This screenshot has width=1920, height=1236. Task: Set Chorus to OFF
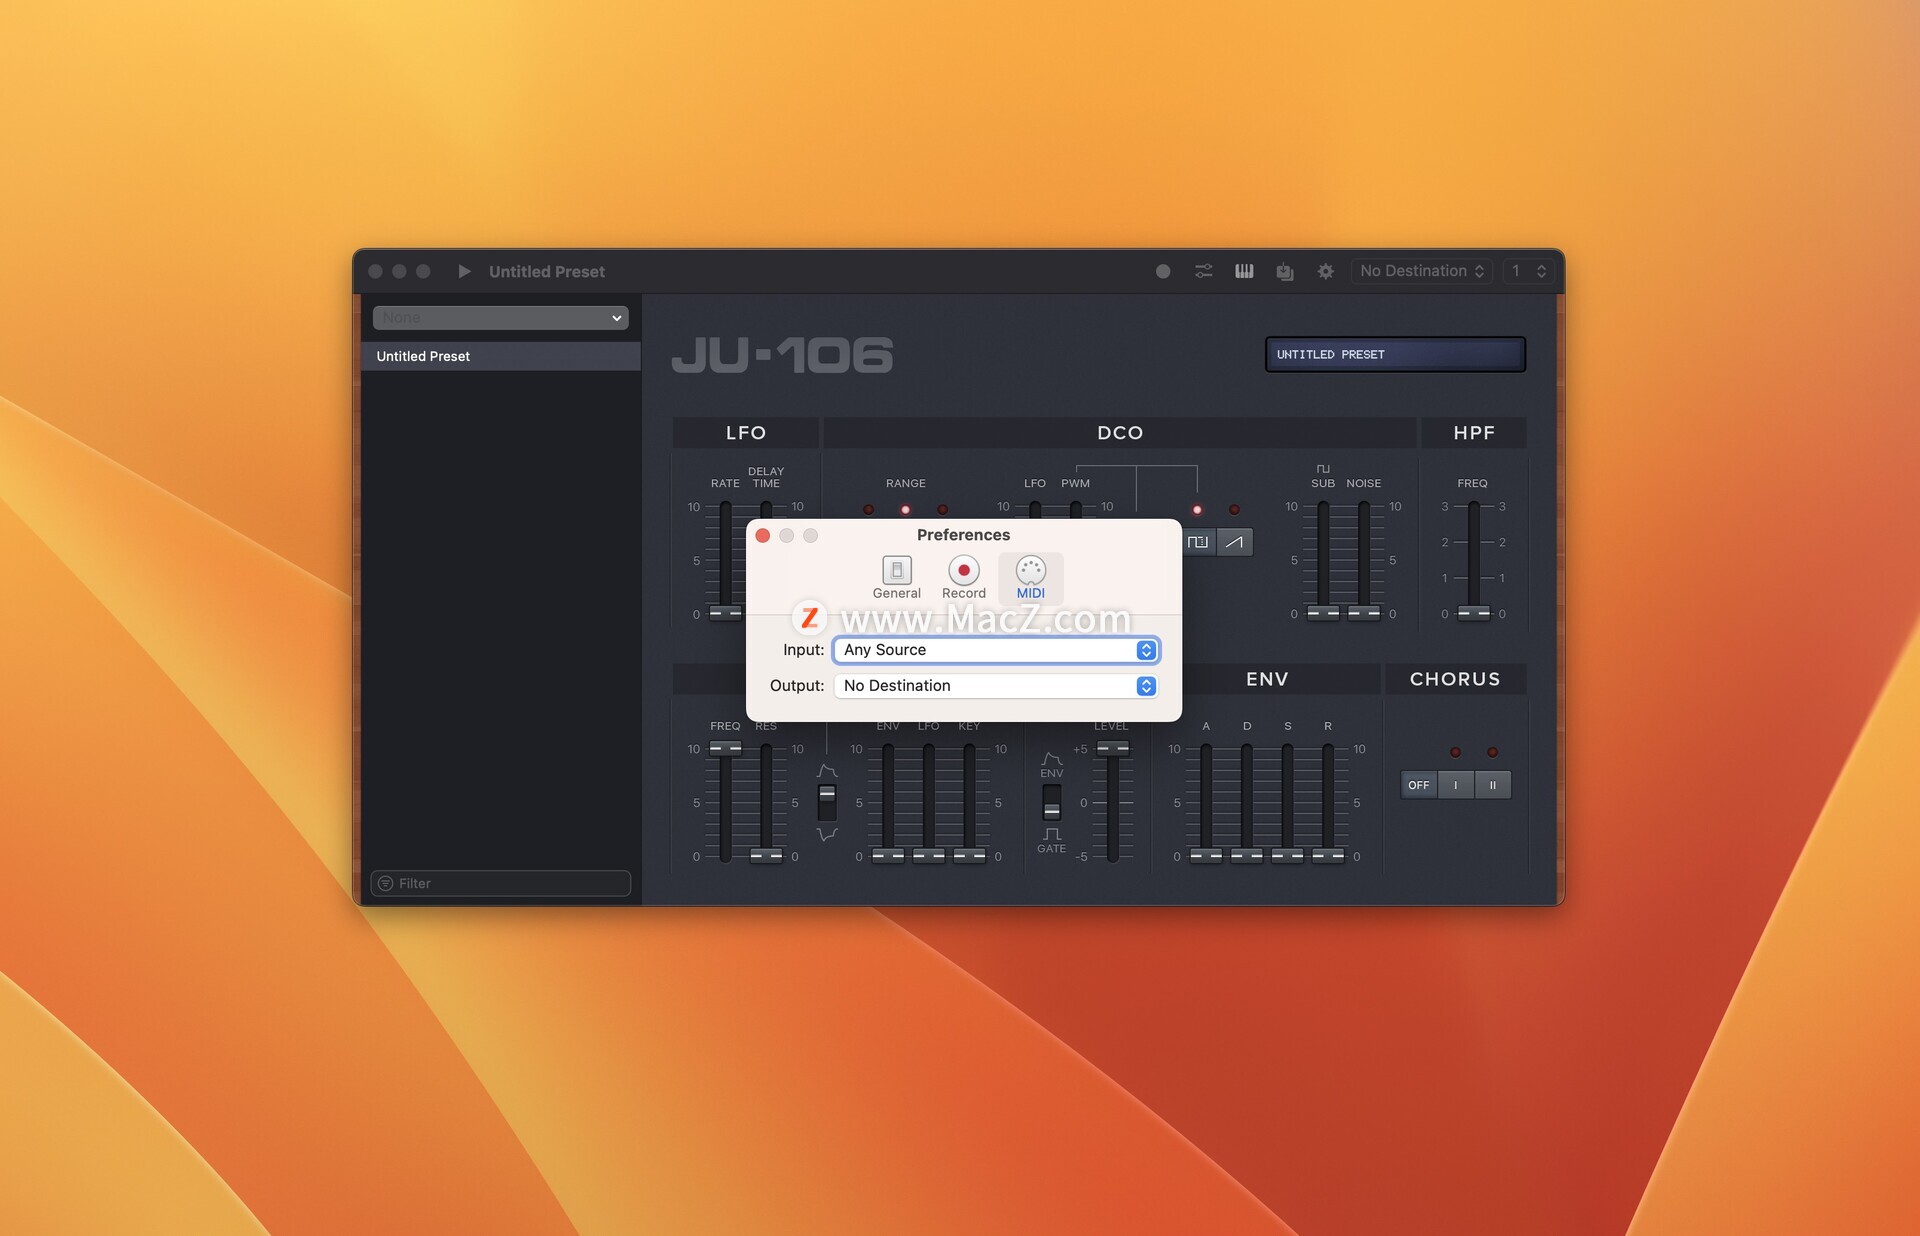1418,785
